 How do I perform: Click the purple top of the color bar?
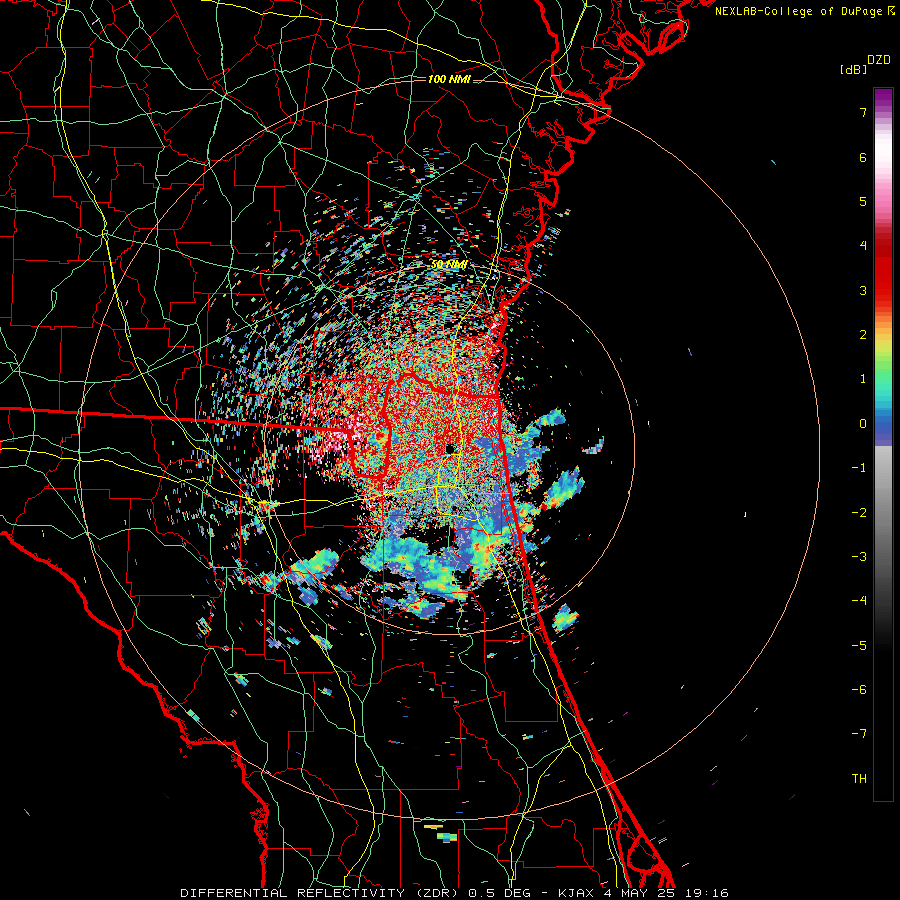(x=883, y=96)
